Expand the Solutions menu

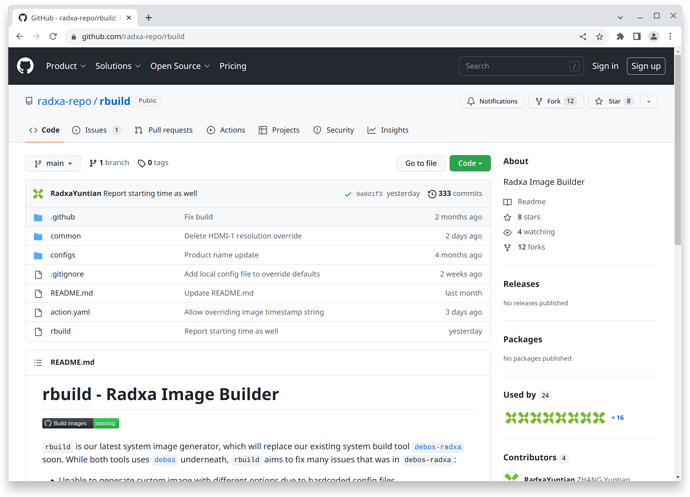tap(117, 66)
